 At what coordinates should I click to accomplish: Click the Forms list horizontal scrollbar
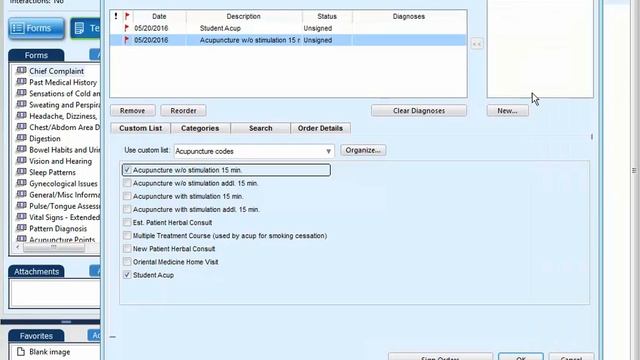pos(54,247)
